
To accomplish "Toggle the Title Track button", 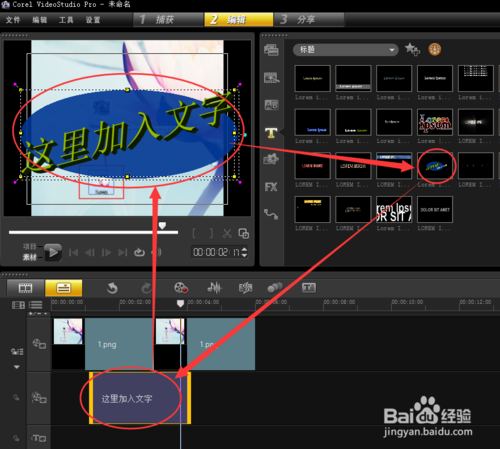I will (39, 438).
